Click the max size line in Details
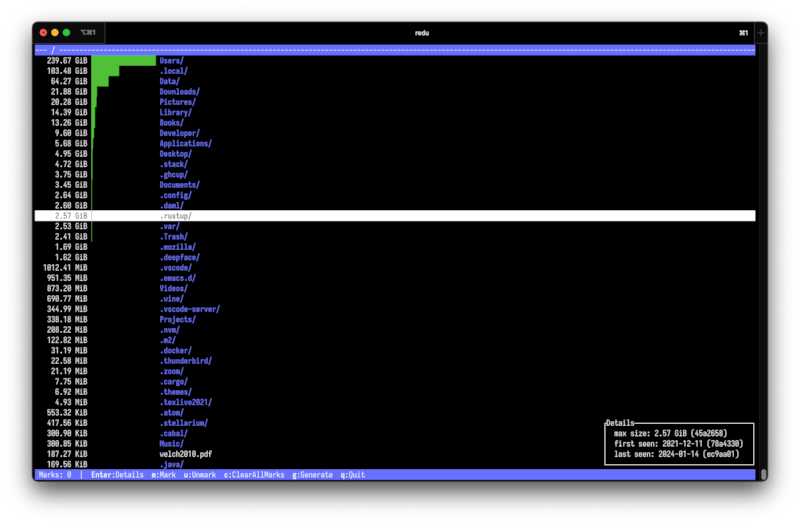The width and height of the screenshot is (800, 524). click(x=670, y=434)
